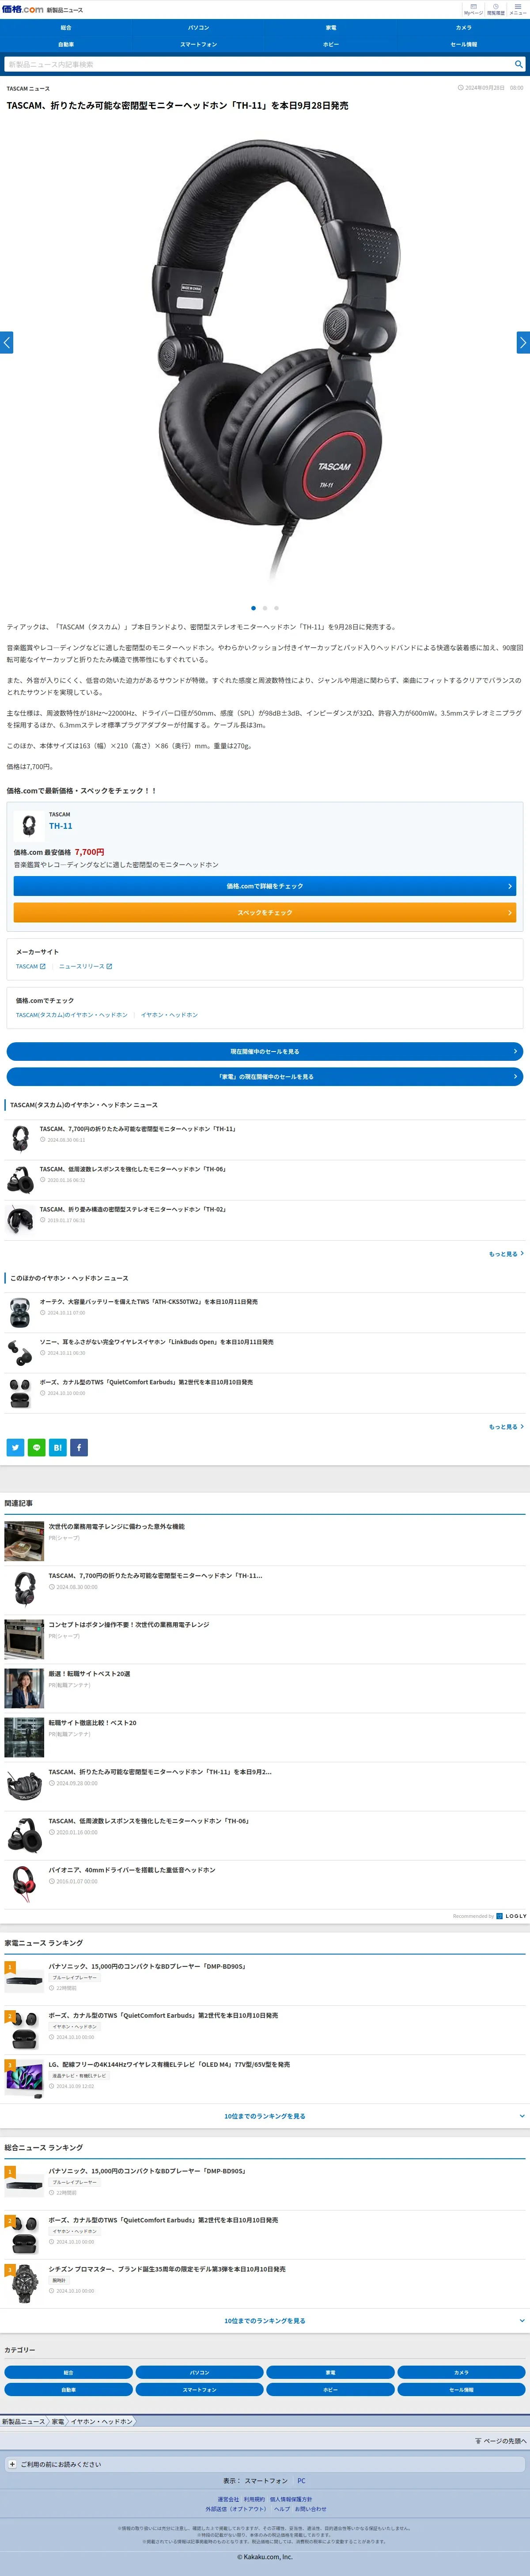Click ホビー category pill at bottom
The width and height of the screenshot is (530, 2576).
tap(330, 2389)
